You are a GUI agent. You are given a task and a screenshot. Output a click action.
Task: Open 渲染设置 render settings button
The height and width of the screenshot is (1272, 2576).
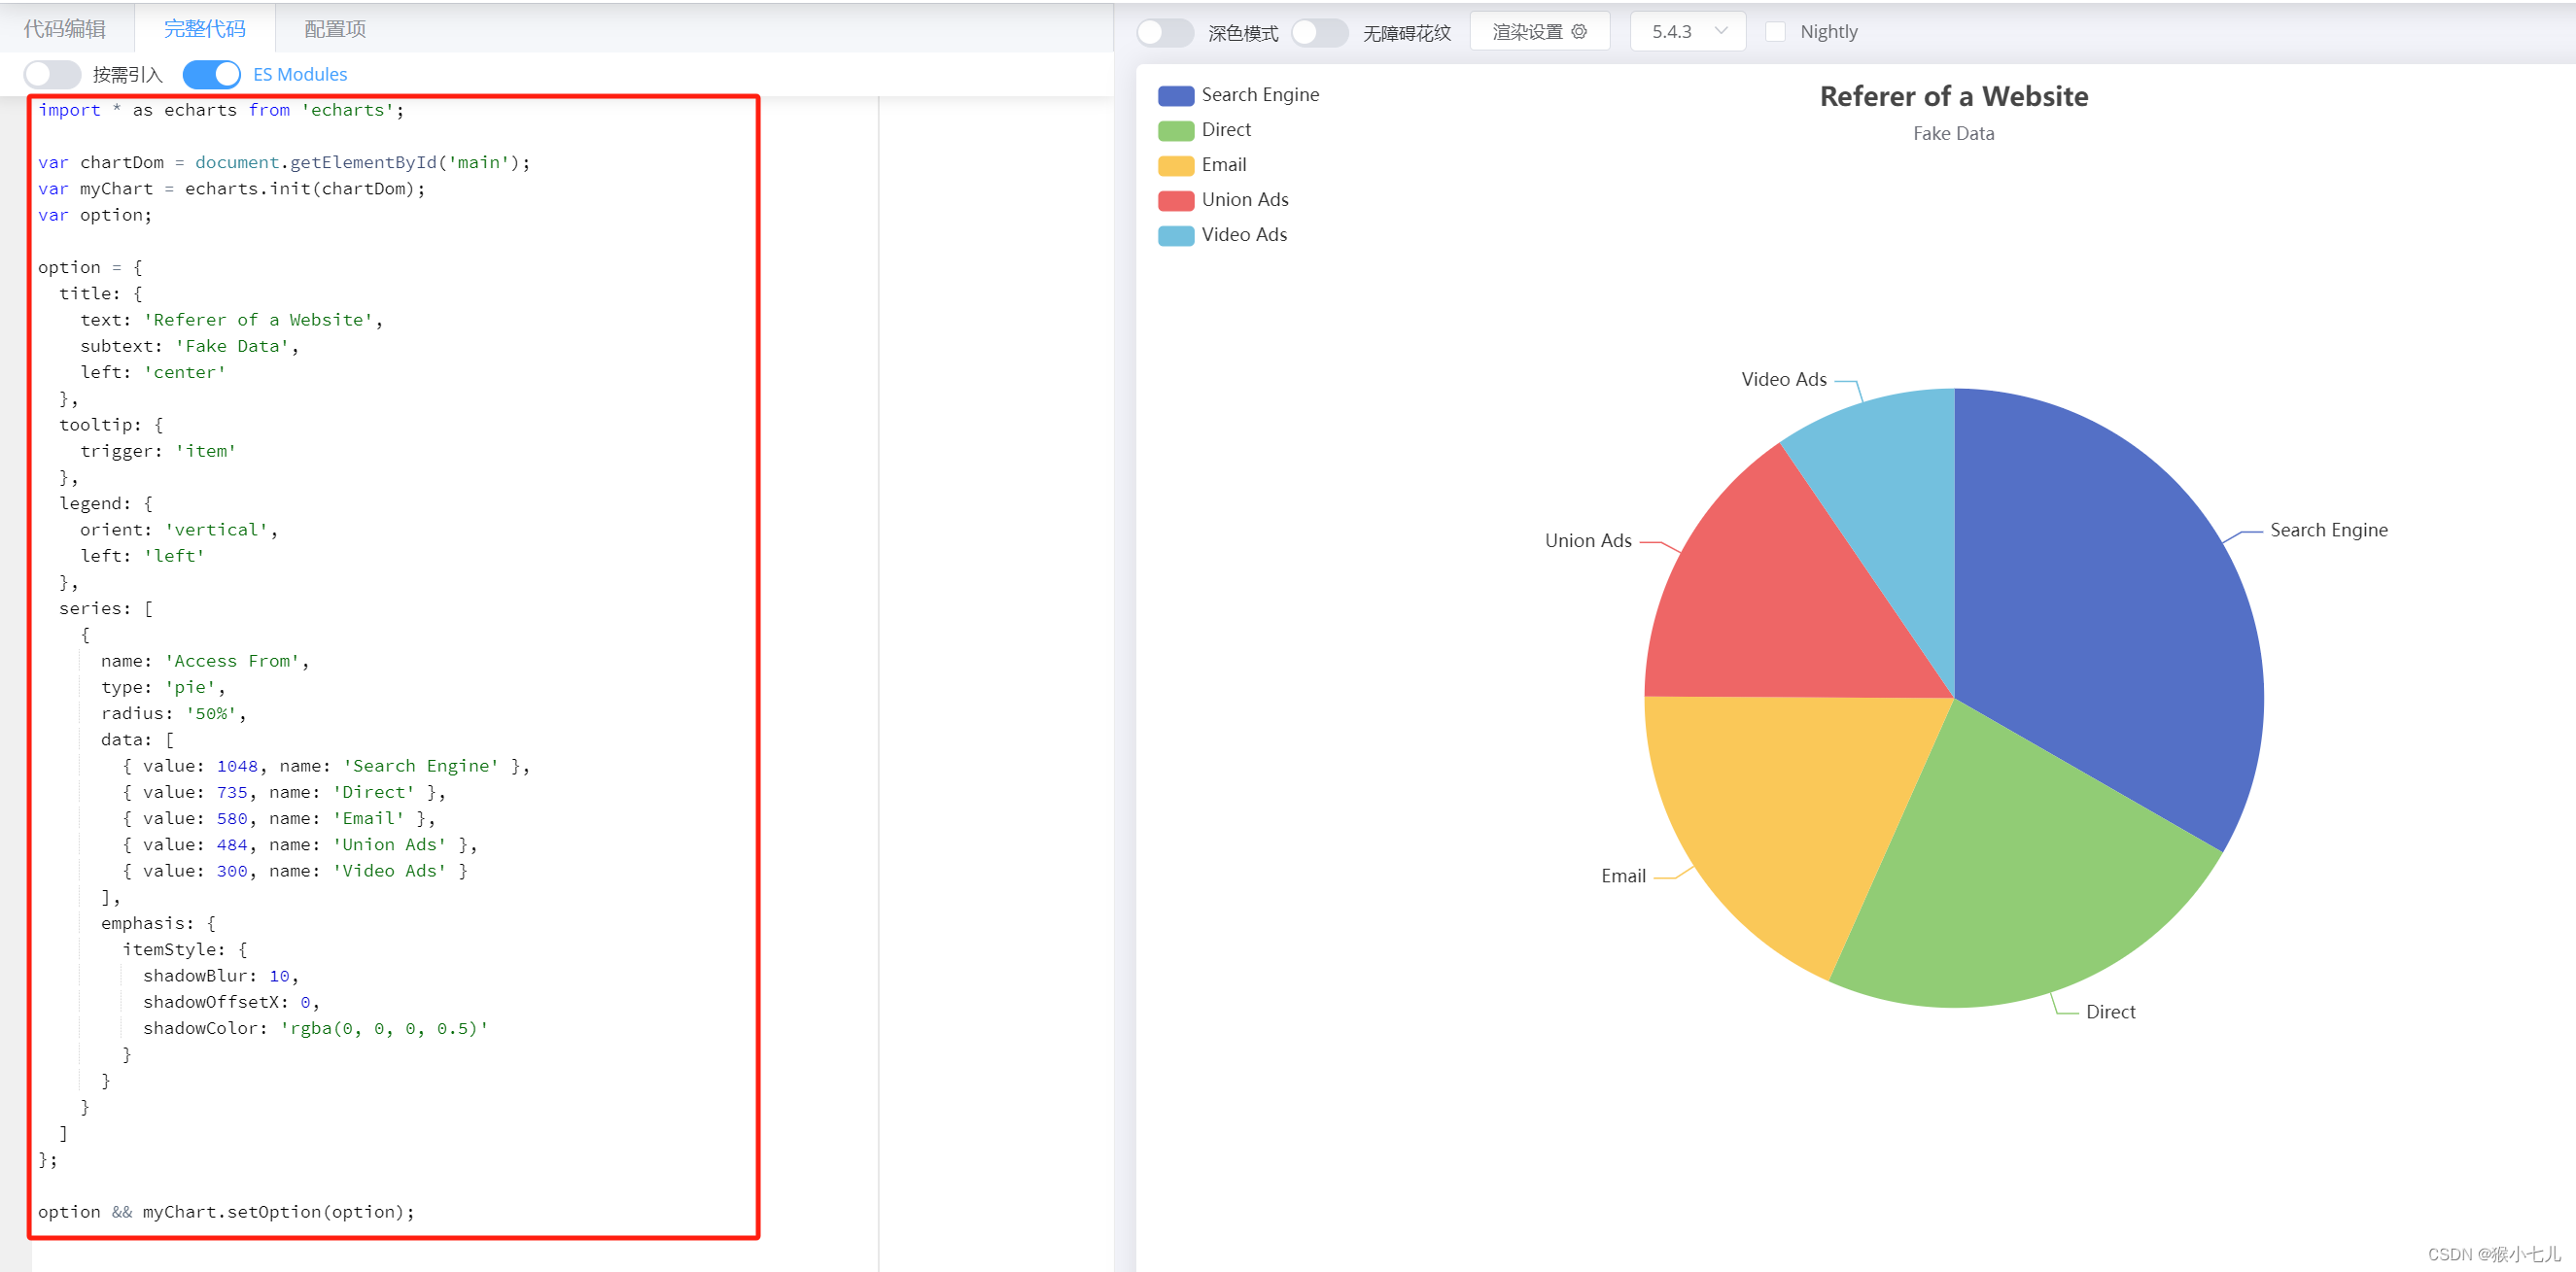click(x=1539, y=32)
